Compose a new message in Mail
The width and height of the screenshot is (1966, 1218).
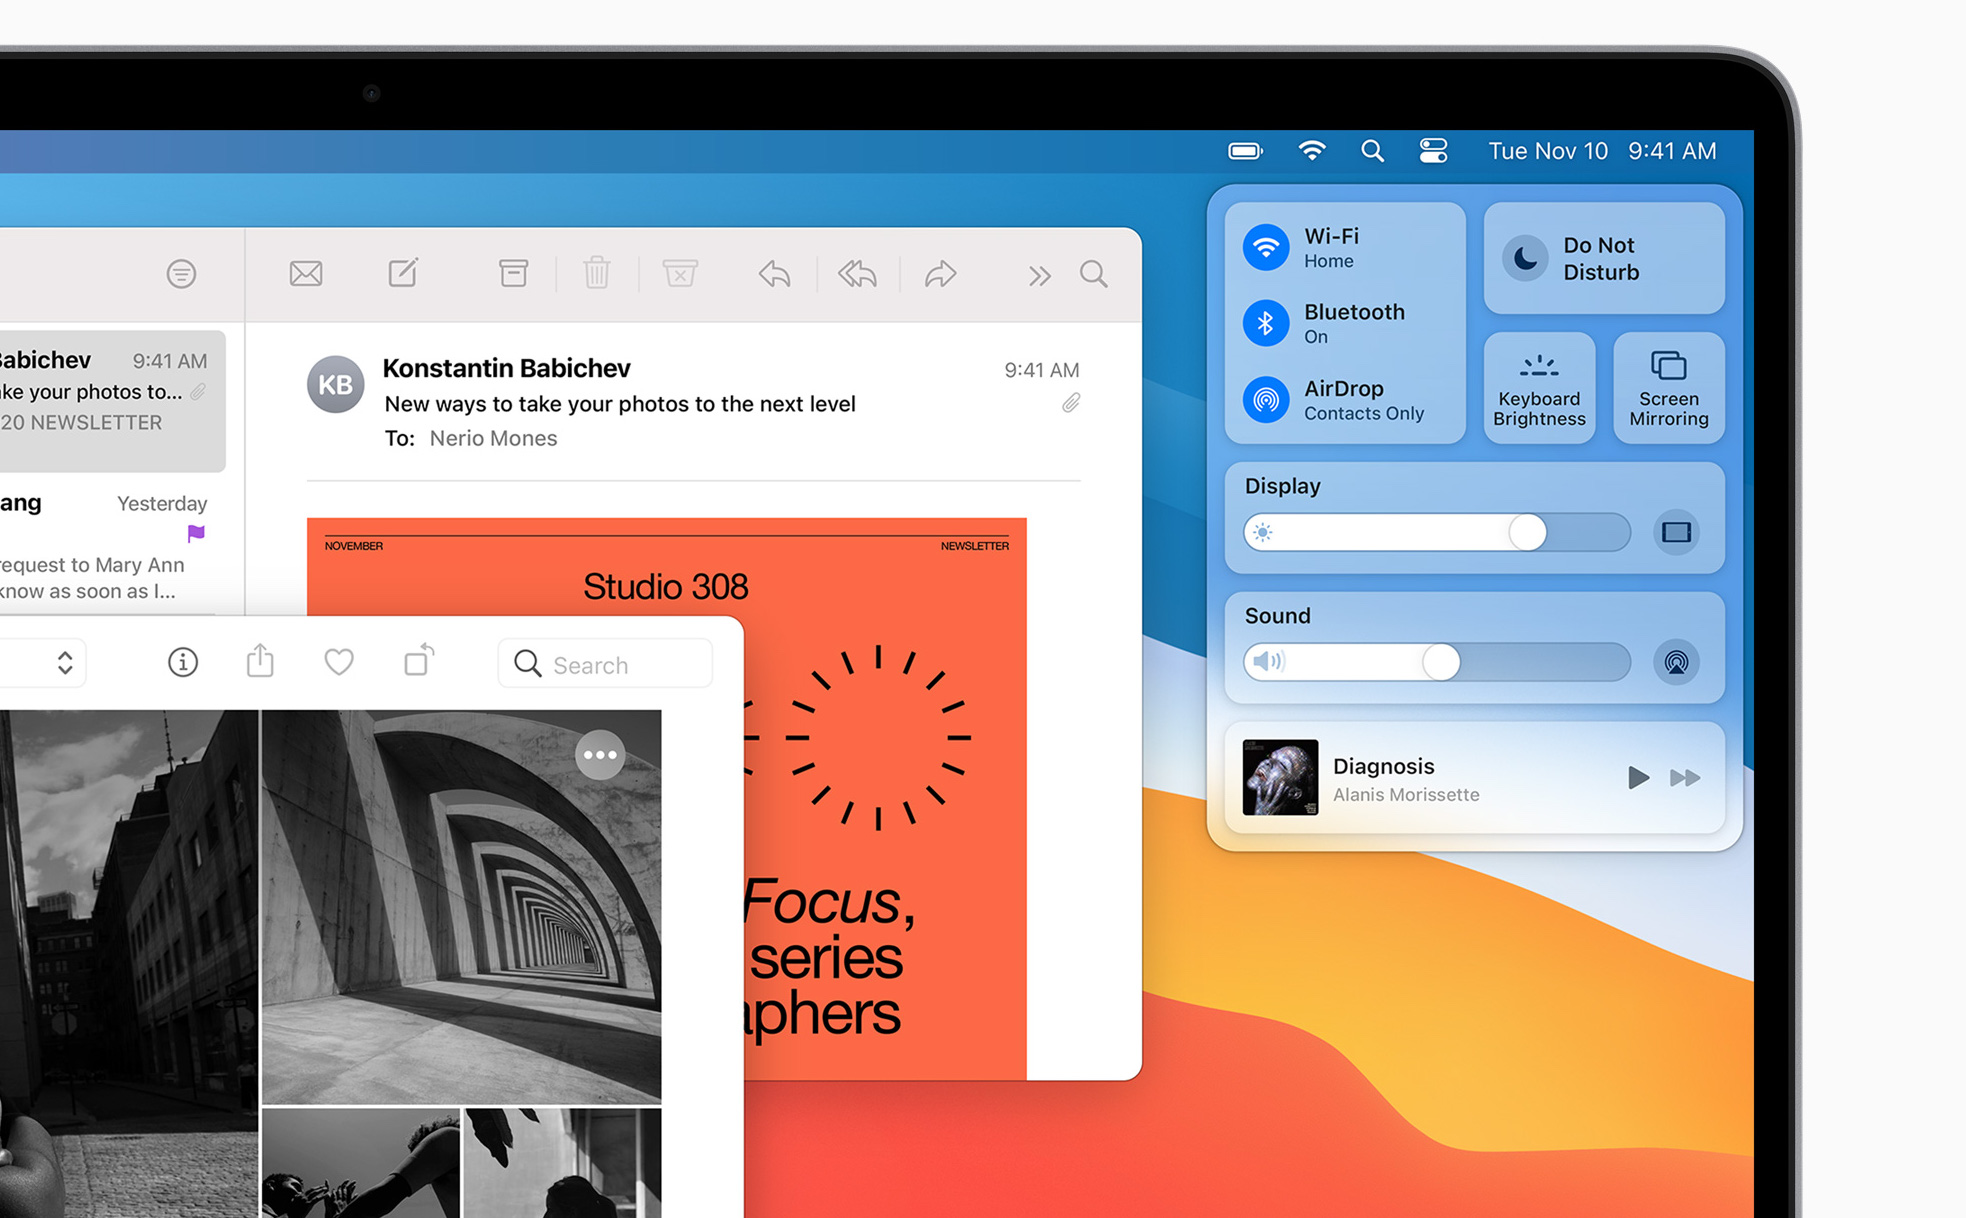[x=403, y=272]
